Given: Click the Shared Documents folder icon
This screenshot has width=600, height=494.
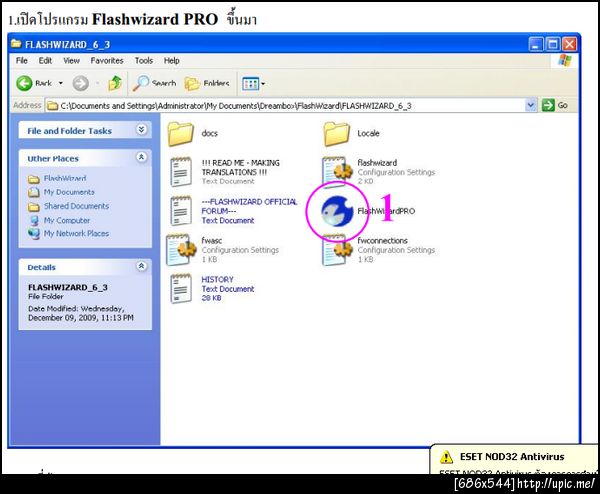Looking at the screenshot, I should [34, 207].
